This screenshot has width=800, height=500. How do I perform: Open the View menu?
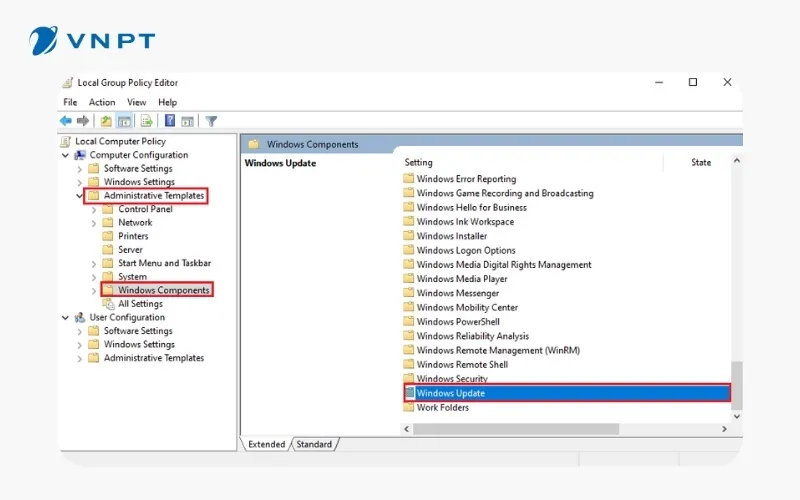tap(136, 102)
